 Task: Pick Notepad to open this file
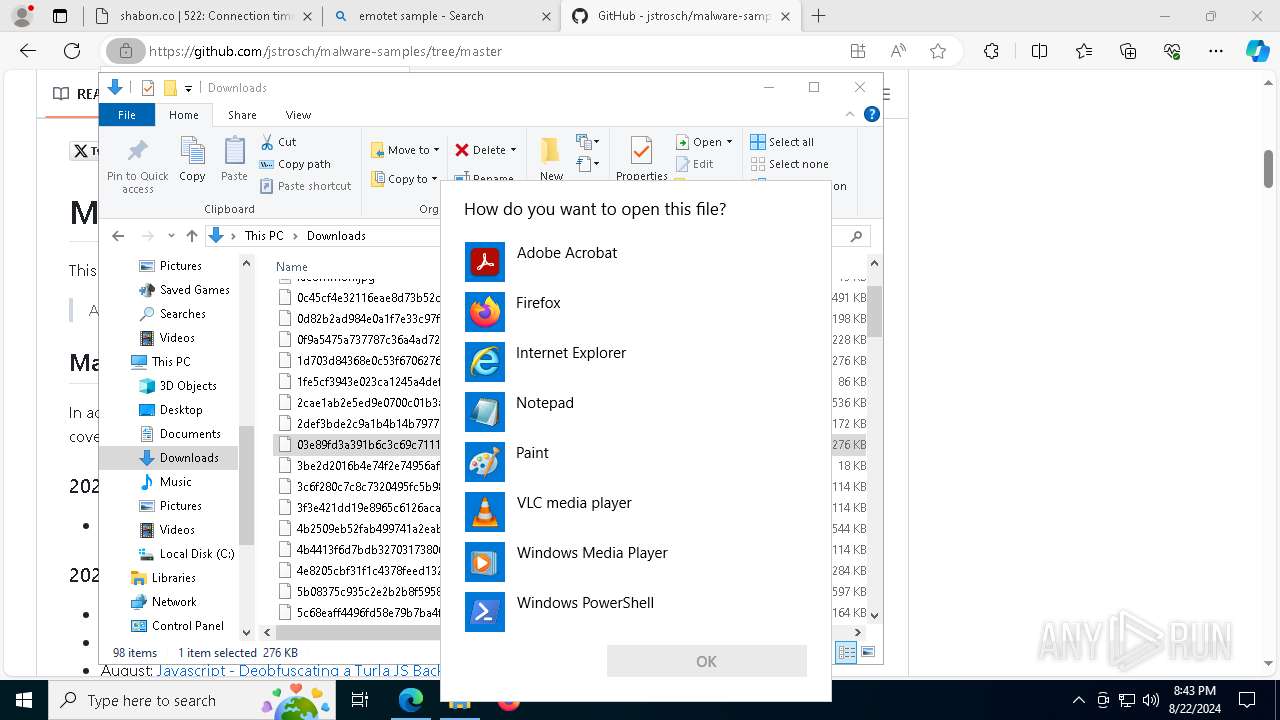636,412
